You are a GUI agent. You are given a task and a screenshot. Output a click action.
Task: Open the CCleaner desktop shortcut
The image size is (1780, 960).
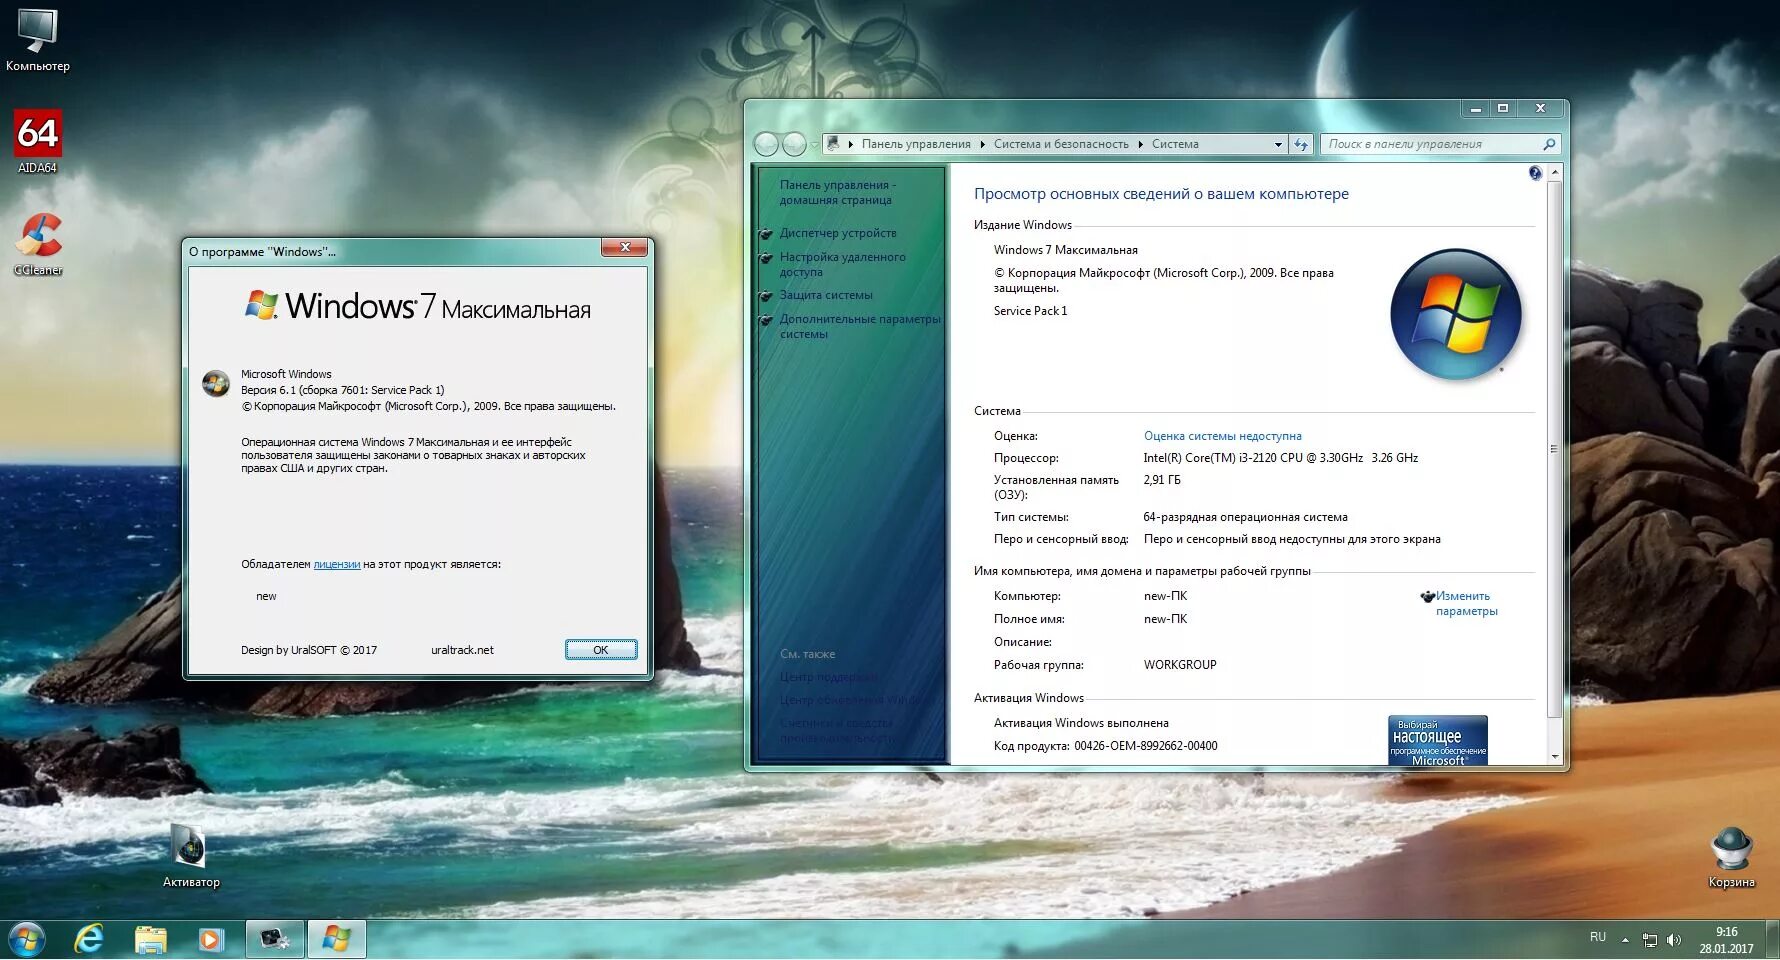click(38, 244)
